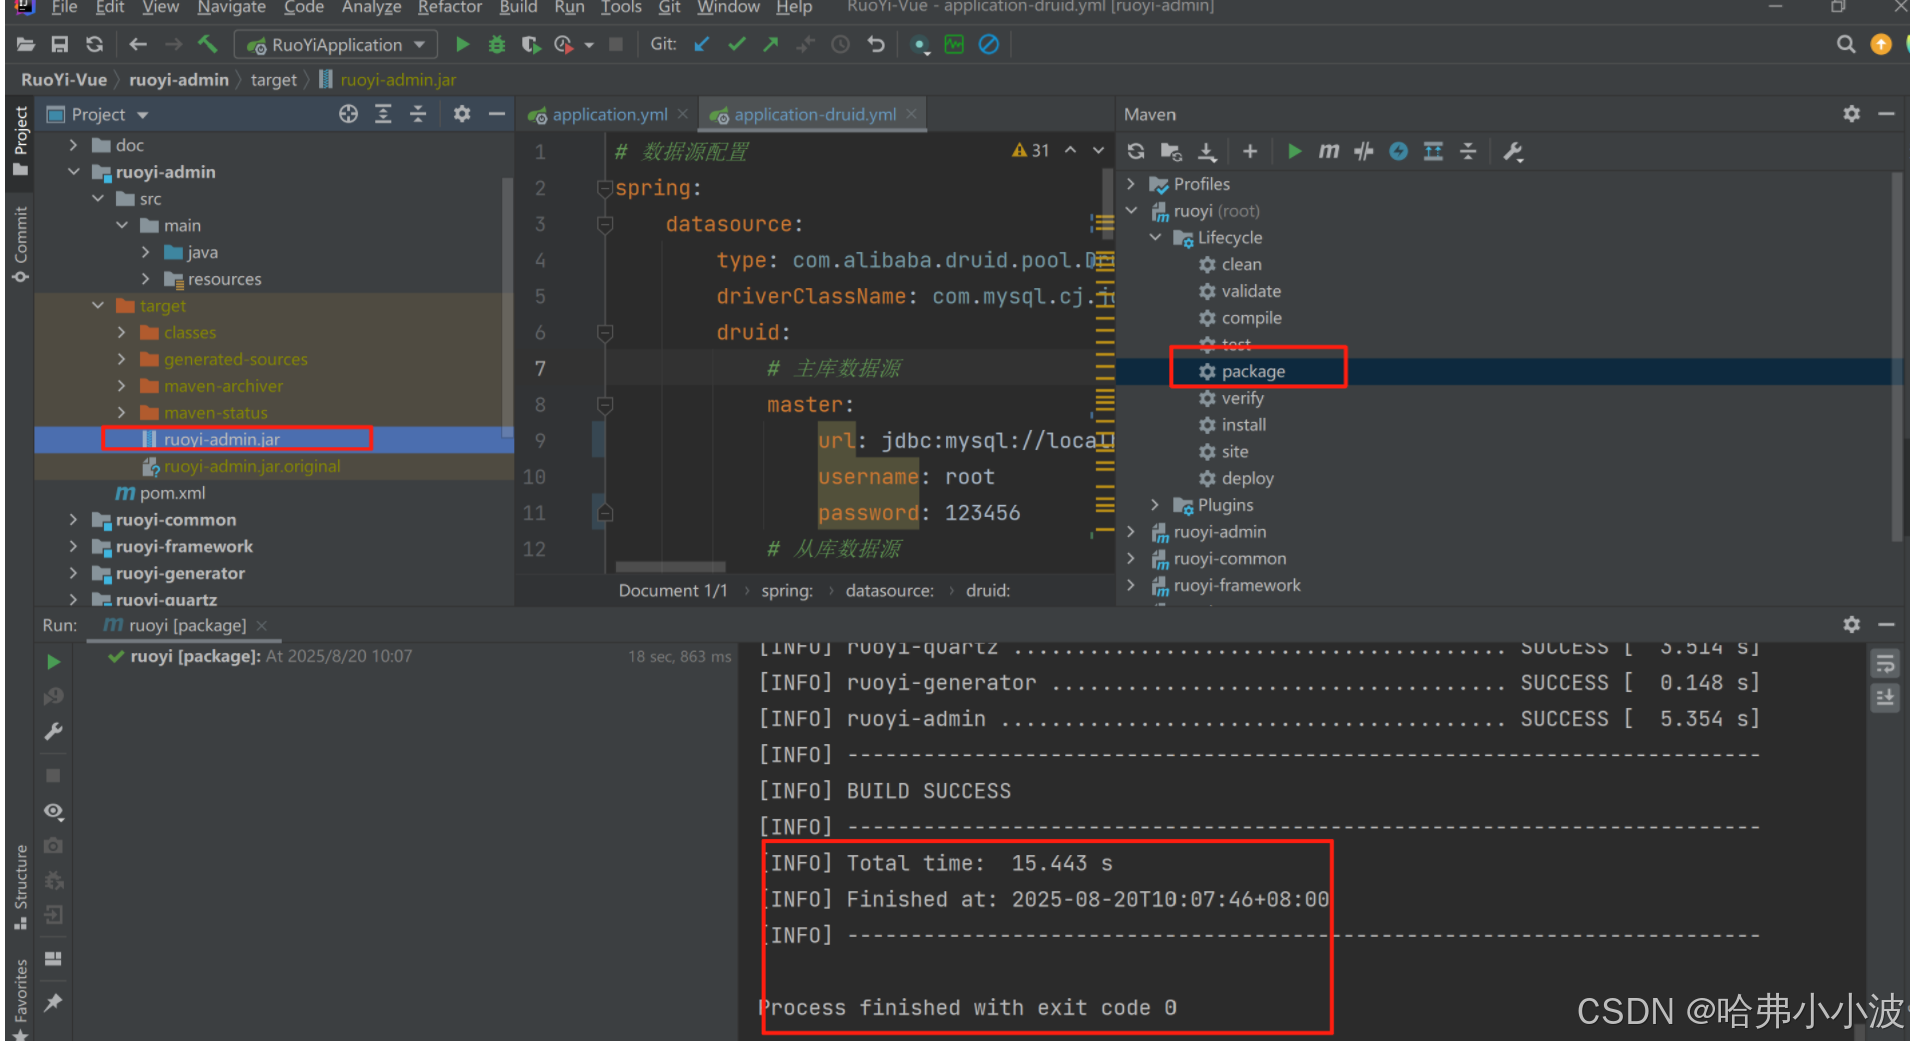The width and height of the screenshot is (1910, 1044).
Task: Open RuoYiApplication run configuration dropdown
Action: pos(335,44)
